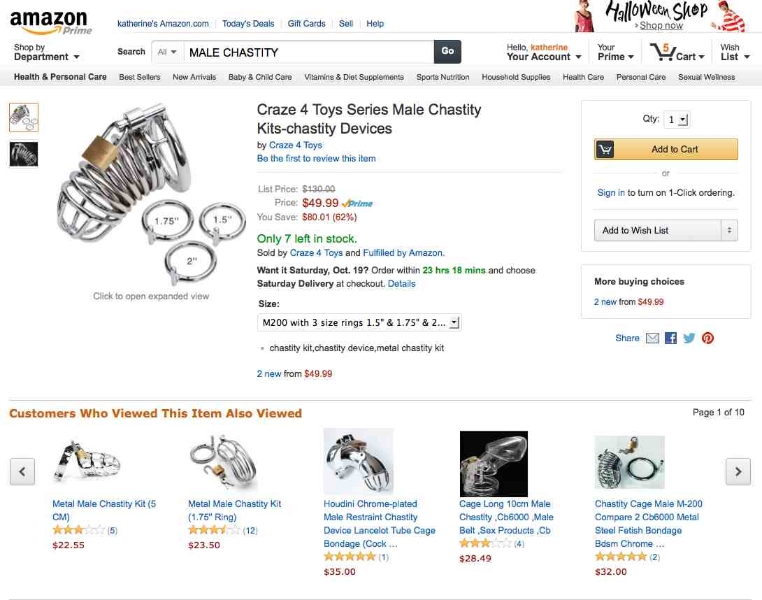The height and width of the screenshot is (600, 762).
Task: Click the Add to Cart button
Action: [x=666, y=149]
